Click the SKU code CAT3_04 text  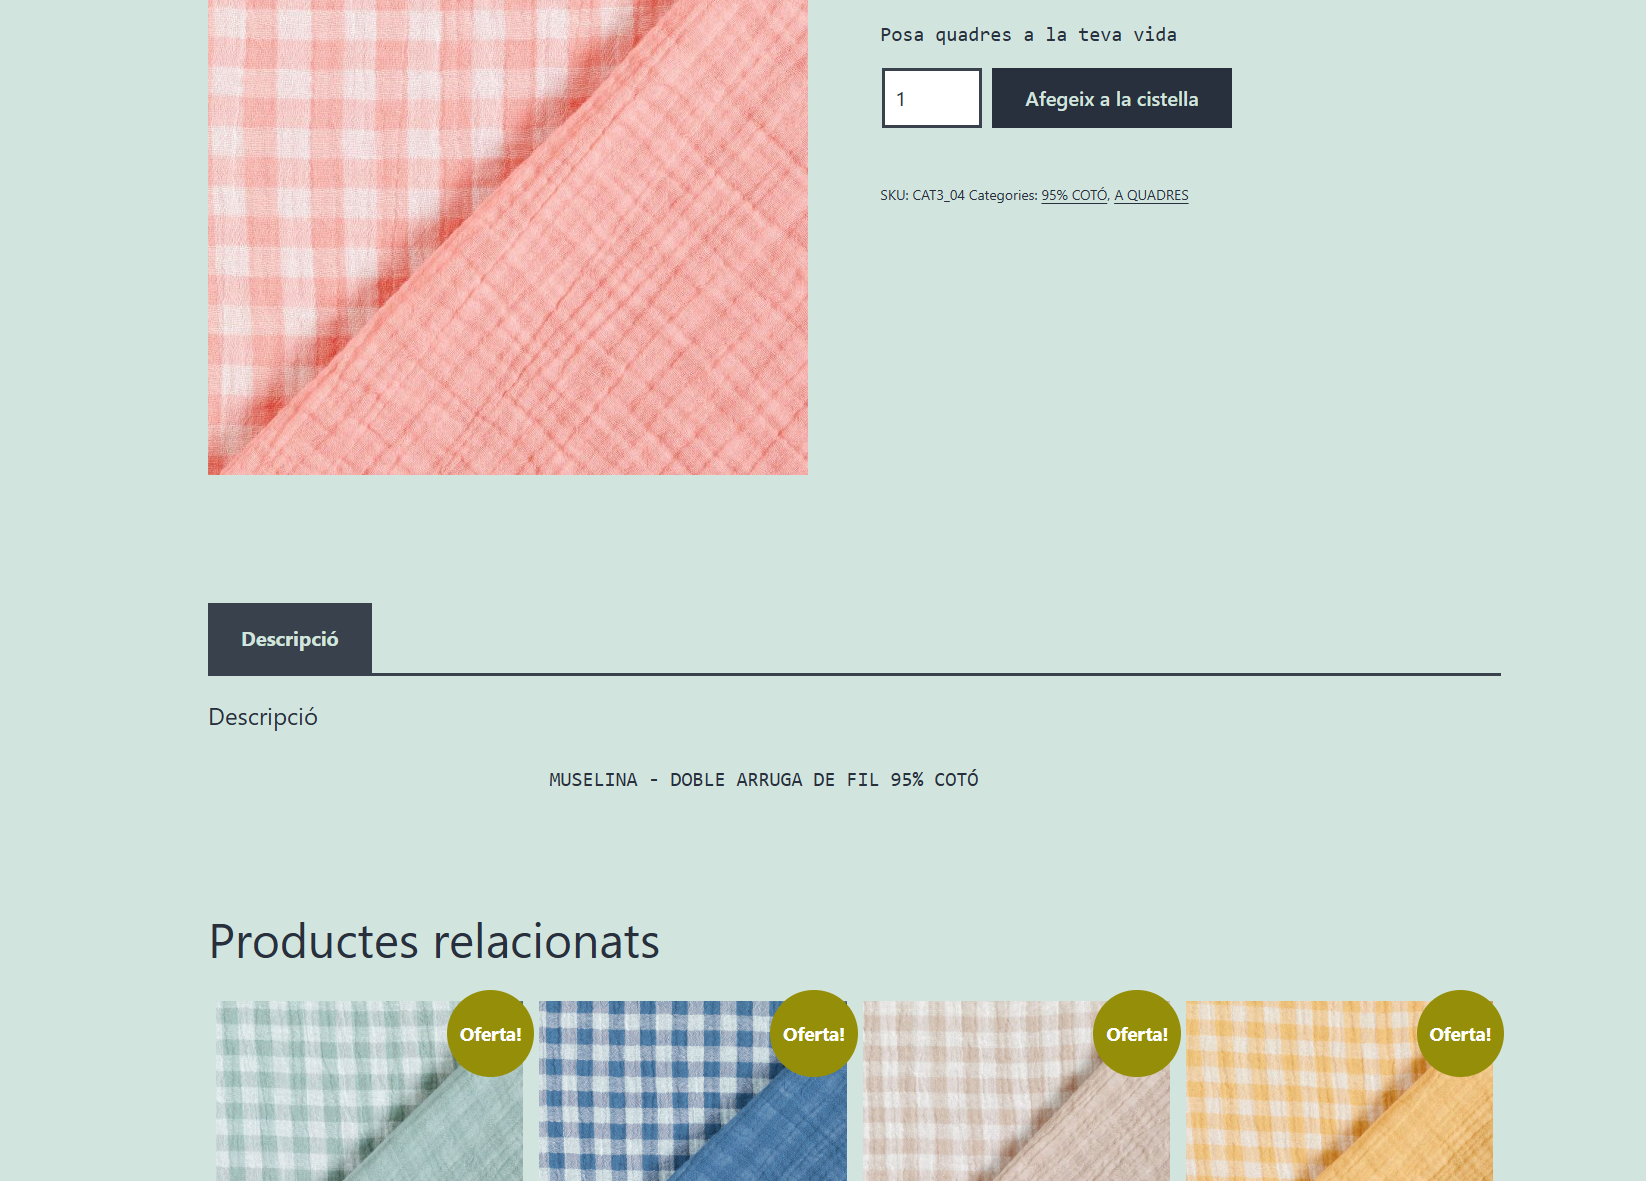938,196
